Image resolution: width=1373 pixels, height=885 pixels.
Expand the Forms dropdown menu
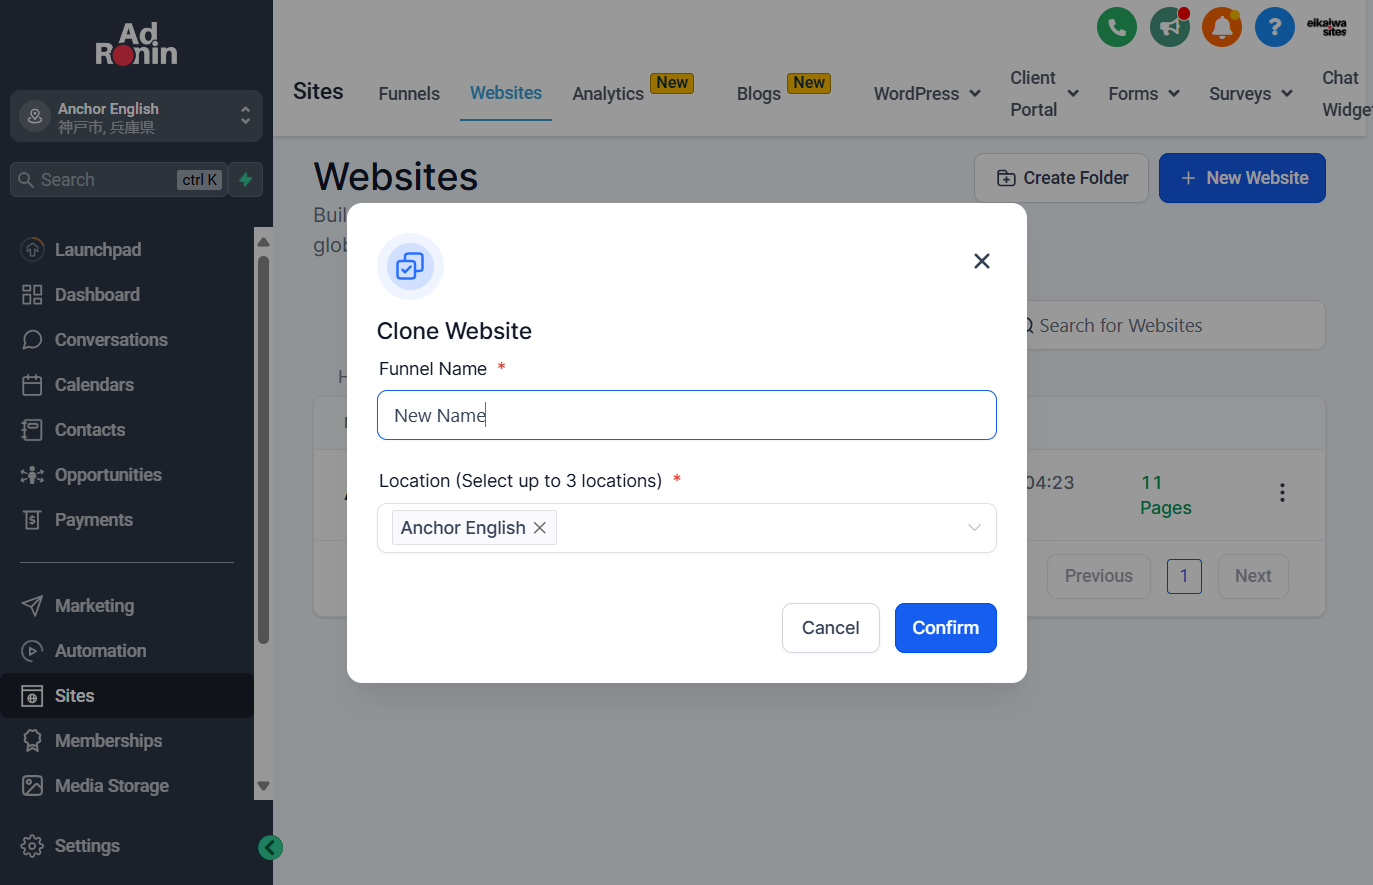click(x=1144, y=94)
